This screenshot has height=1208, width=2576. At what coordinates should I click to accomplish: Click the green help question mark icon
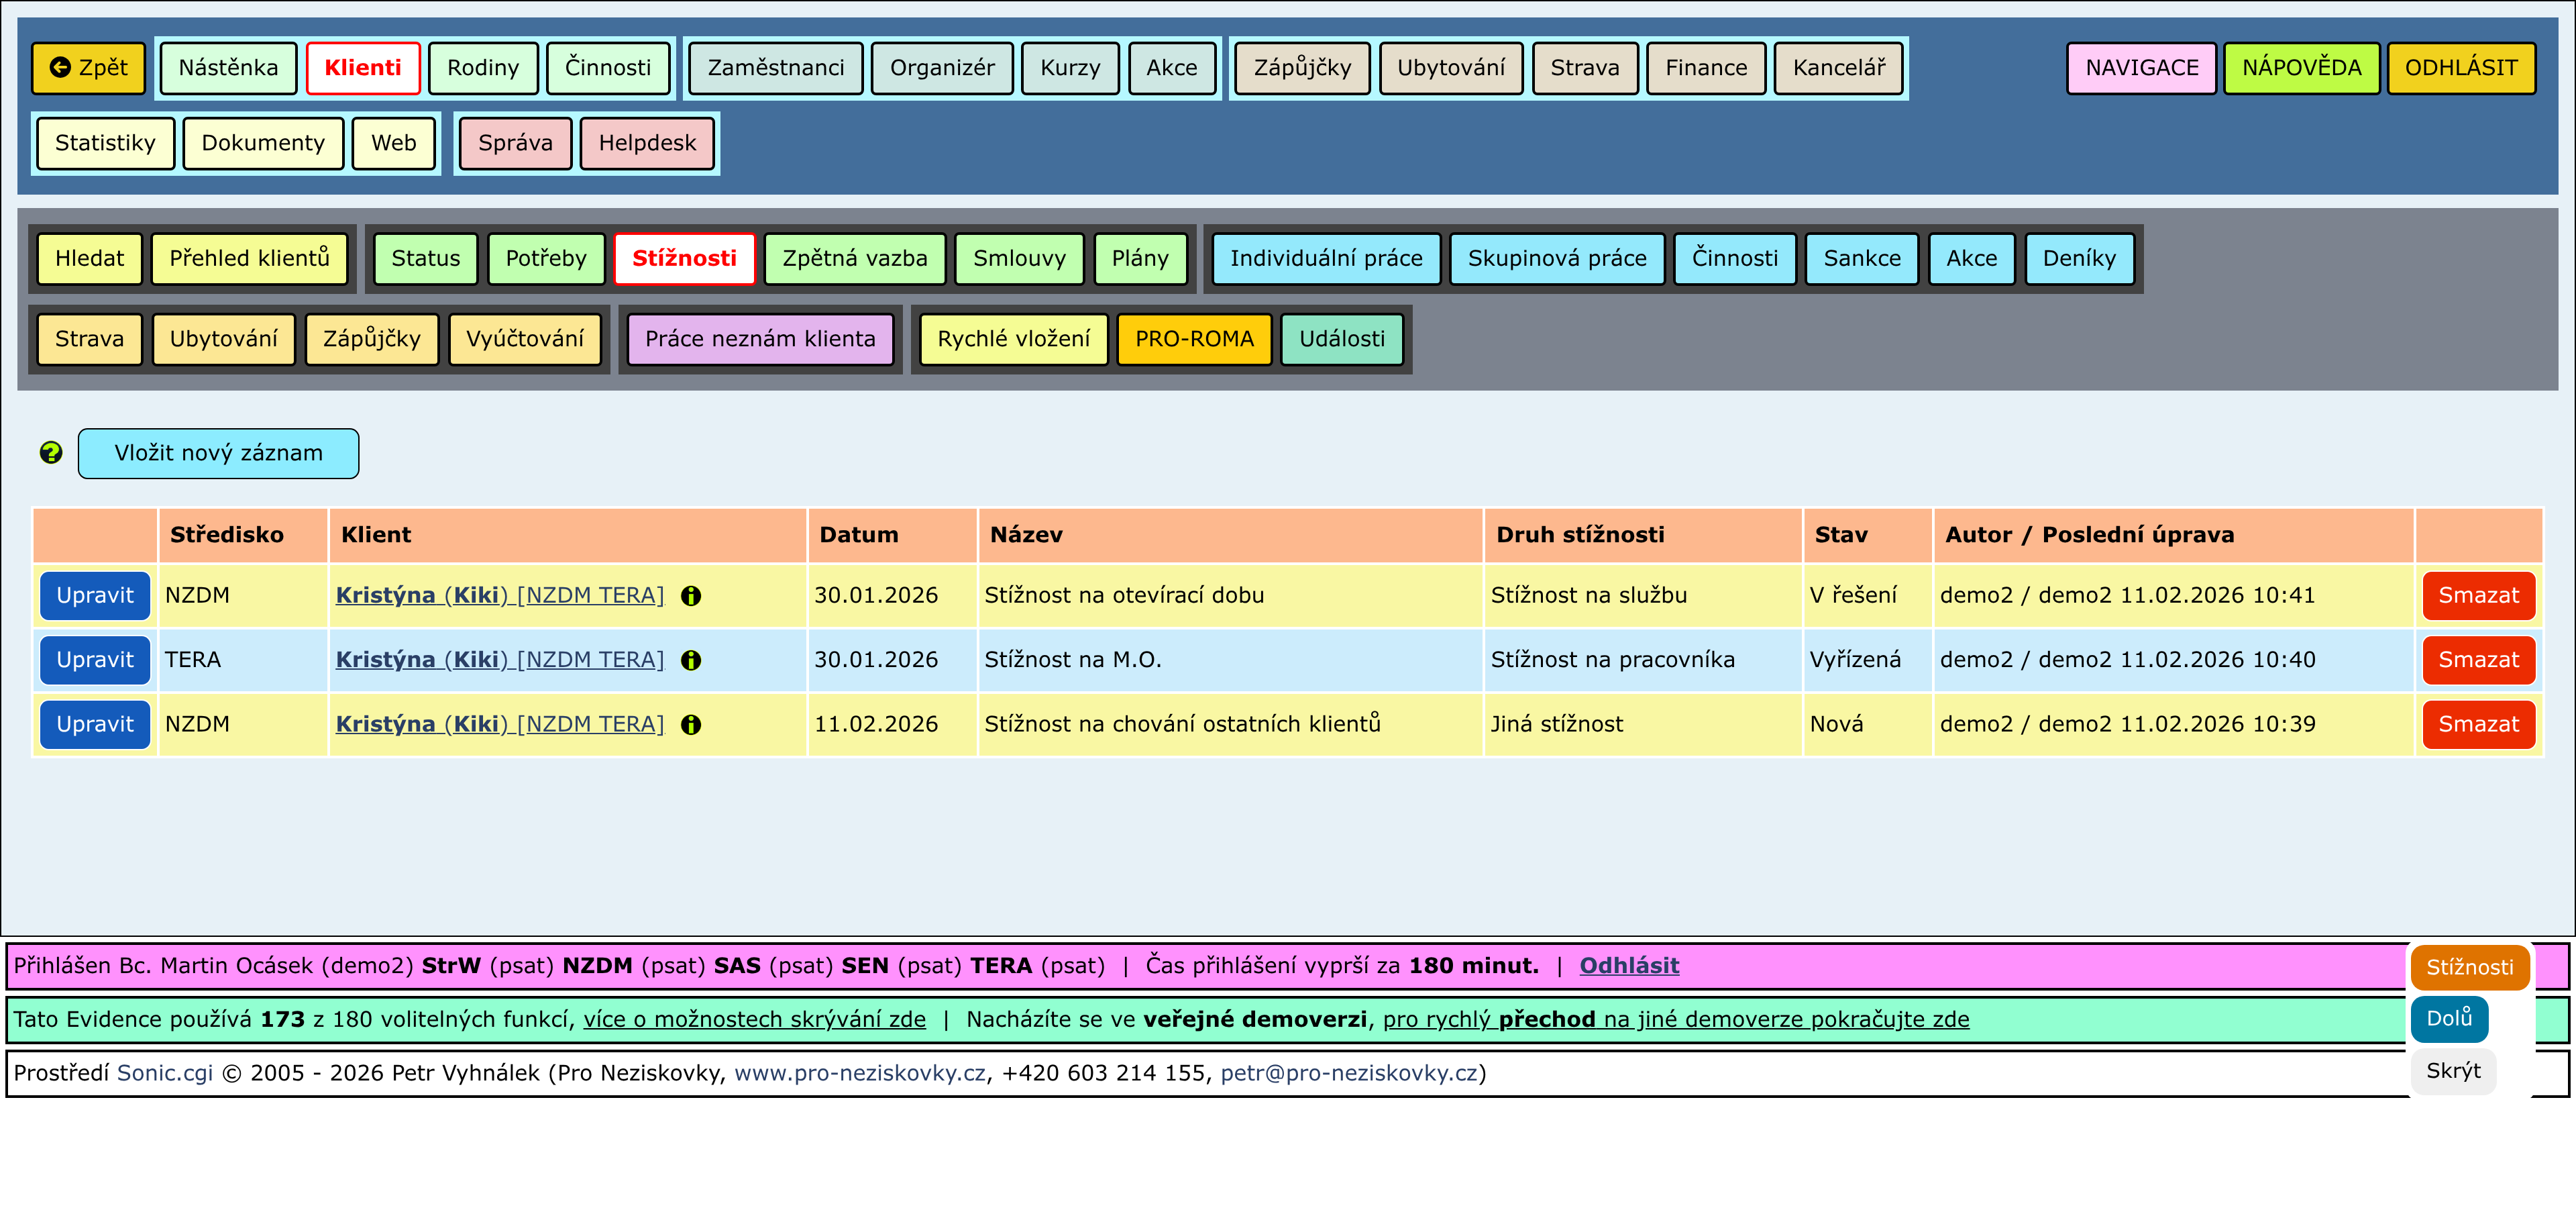point(51,453)
